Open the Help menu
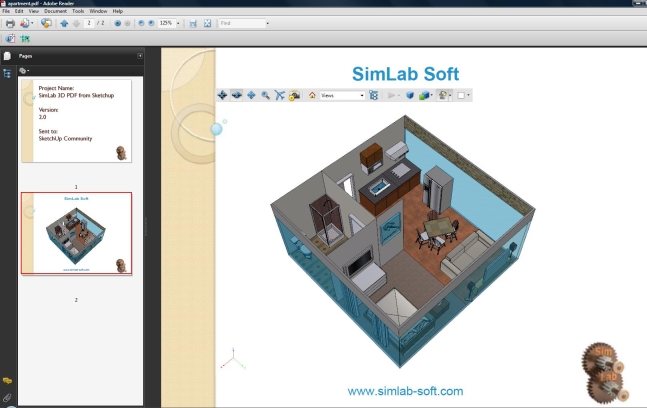This screenshot has width=647, height=408. [118, 11]
